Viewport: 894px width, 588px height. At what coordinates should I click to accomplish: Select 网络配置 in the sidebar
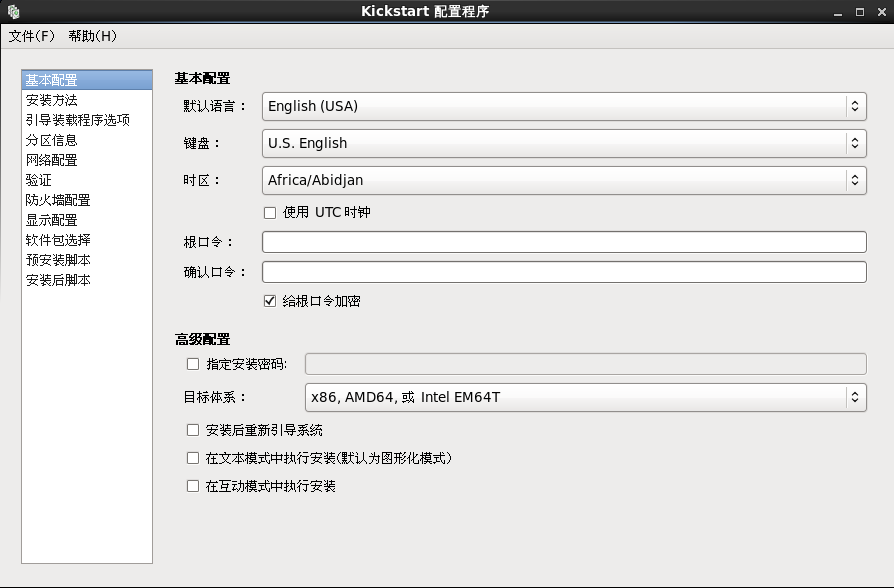(x=87, y=160)
